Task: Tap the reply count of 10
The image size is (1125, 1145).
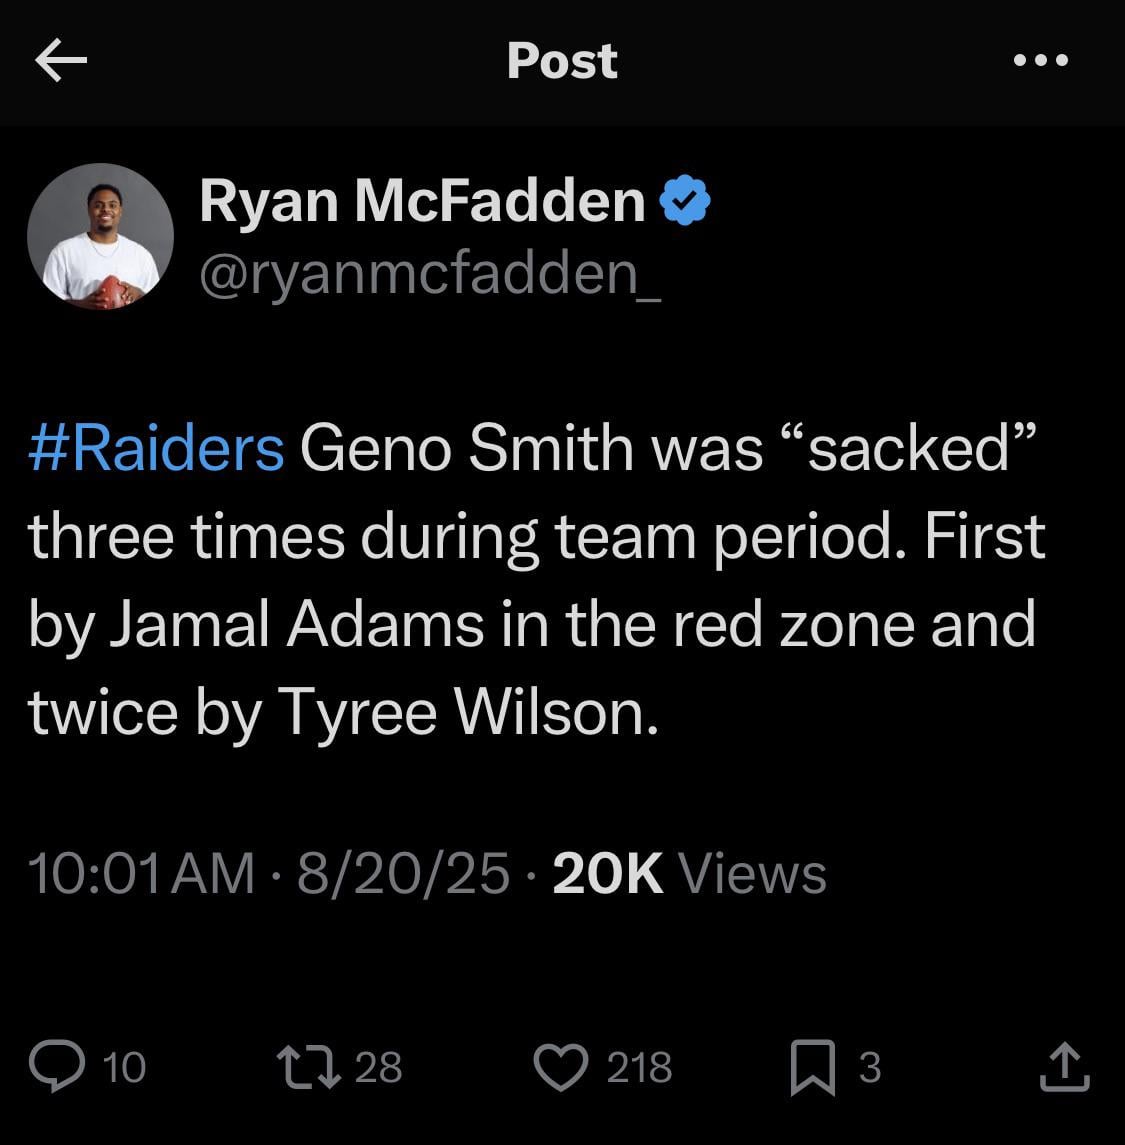Action: (x=125, y=1067)
